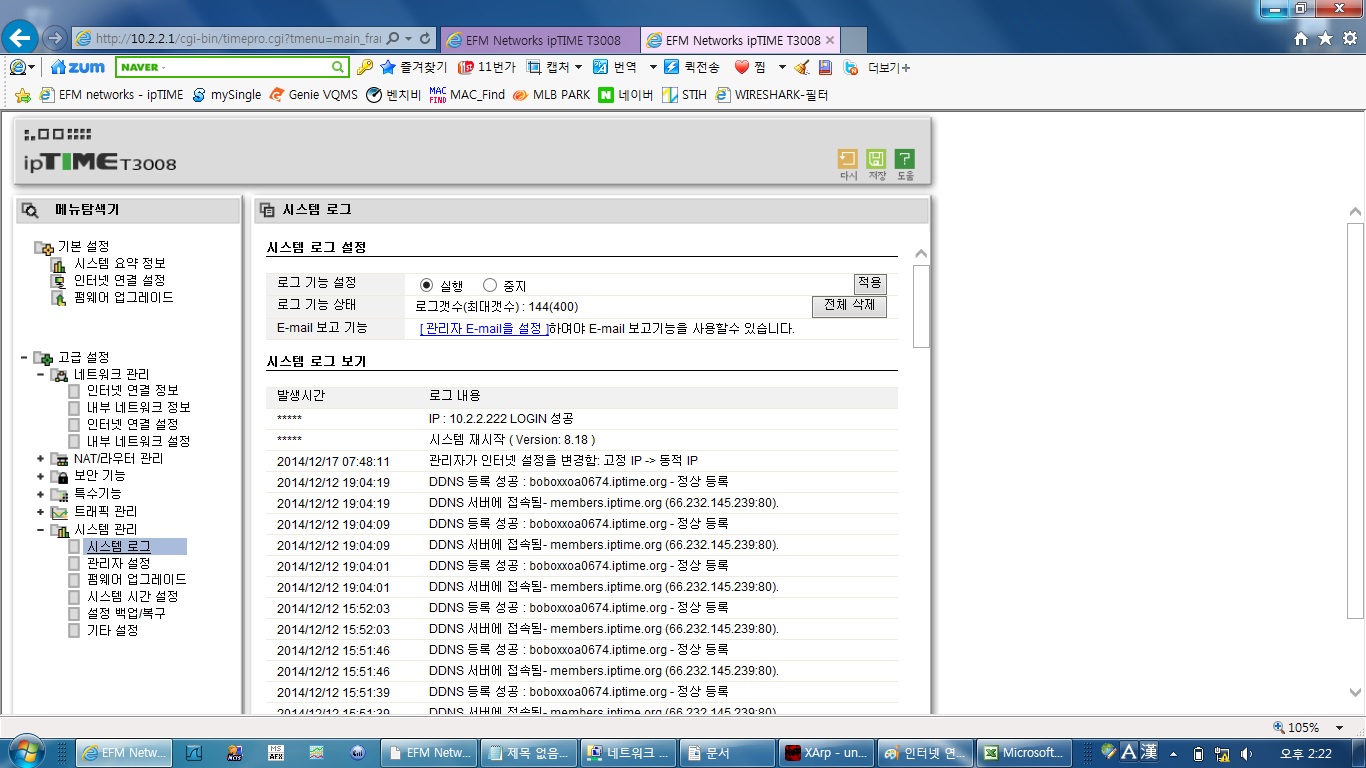Viewport: 1366px width, 768px height.
Task: Open the browser Tools gear icon
Action: (1349, 39)
